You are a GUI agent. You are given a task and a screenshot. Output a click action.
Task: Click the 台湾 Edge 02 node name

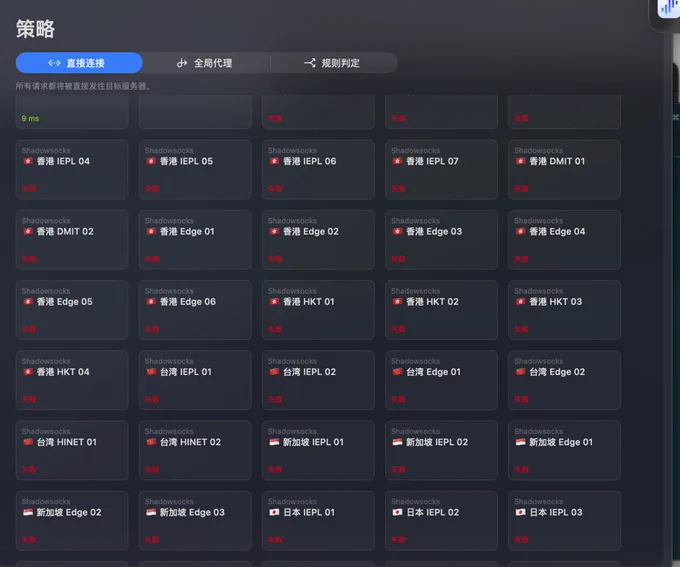(x=557, y=372)
